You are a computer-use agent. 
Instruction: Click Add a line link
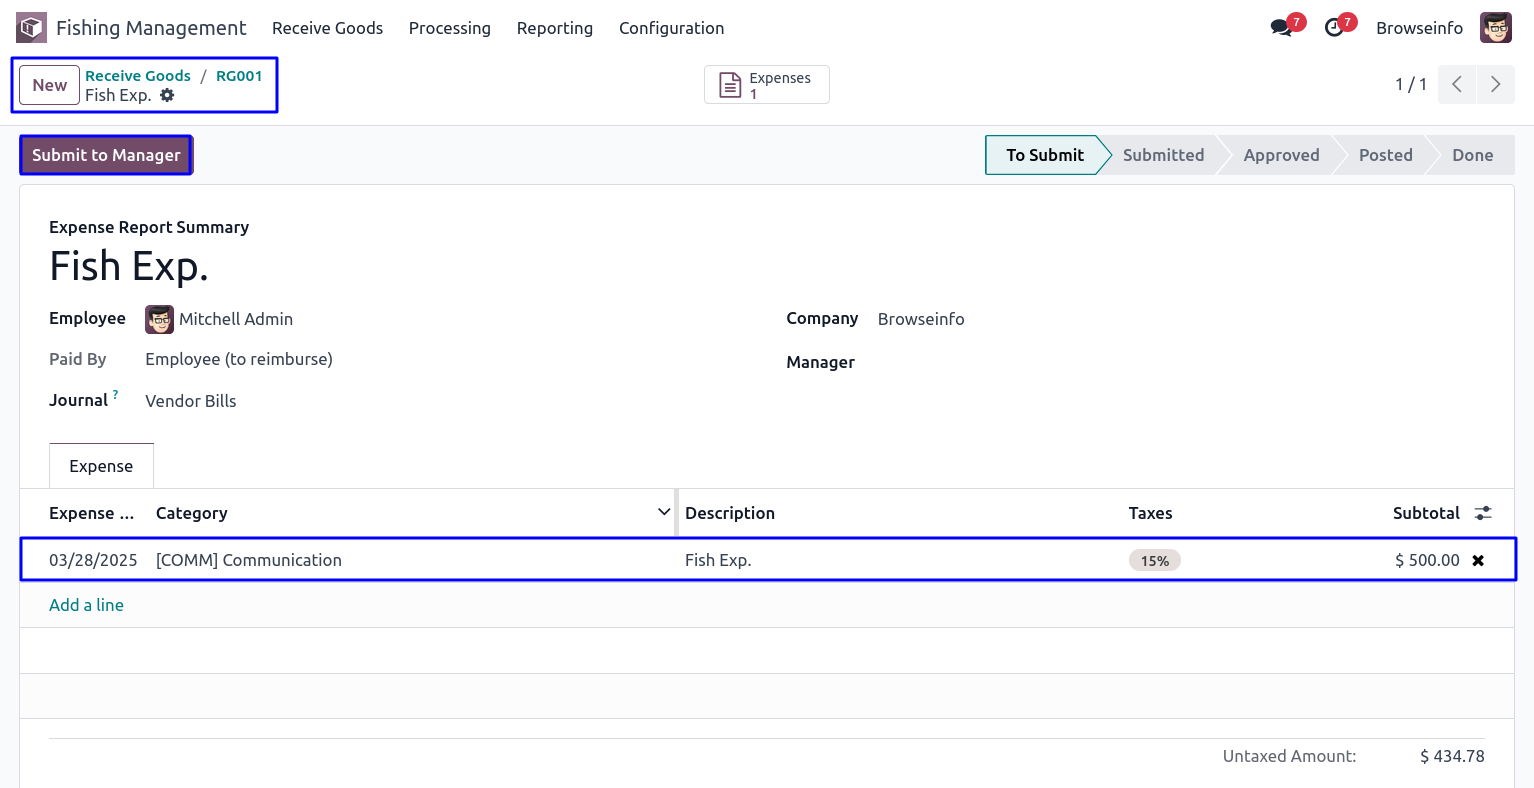(x=86, y=605)
